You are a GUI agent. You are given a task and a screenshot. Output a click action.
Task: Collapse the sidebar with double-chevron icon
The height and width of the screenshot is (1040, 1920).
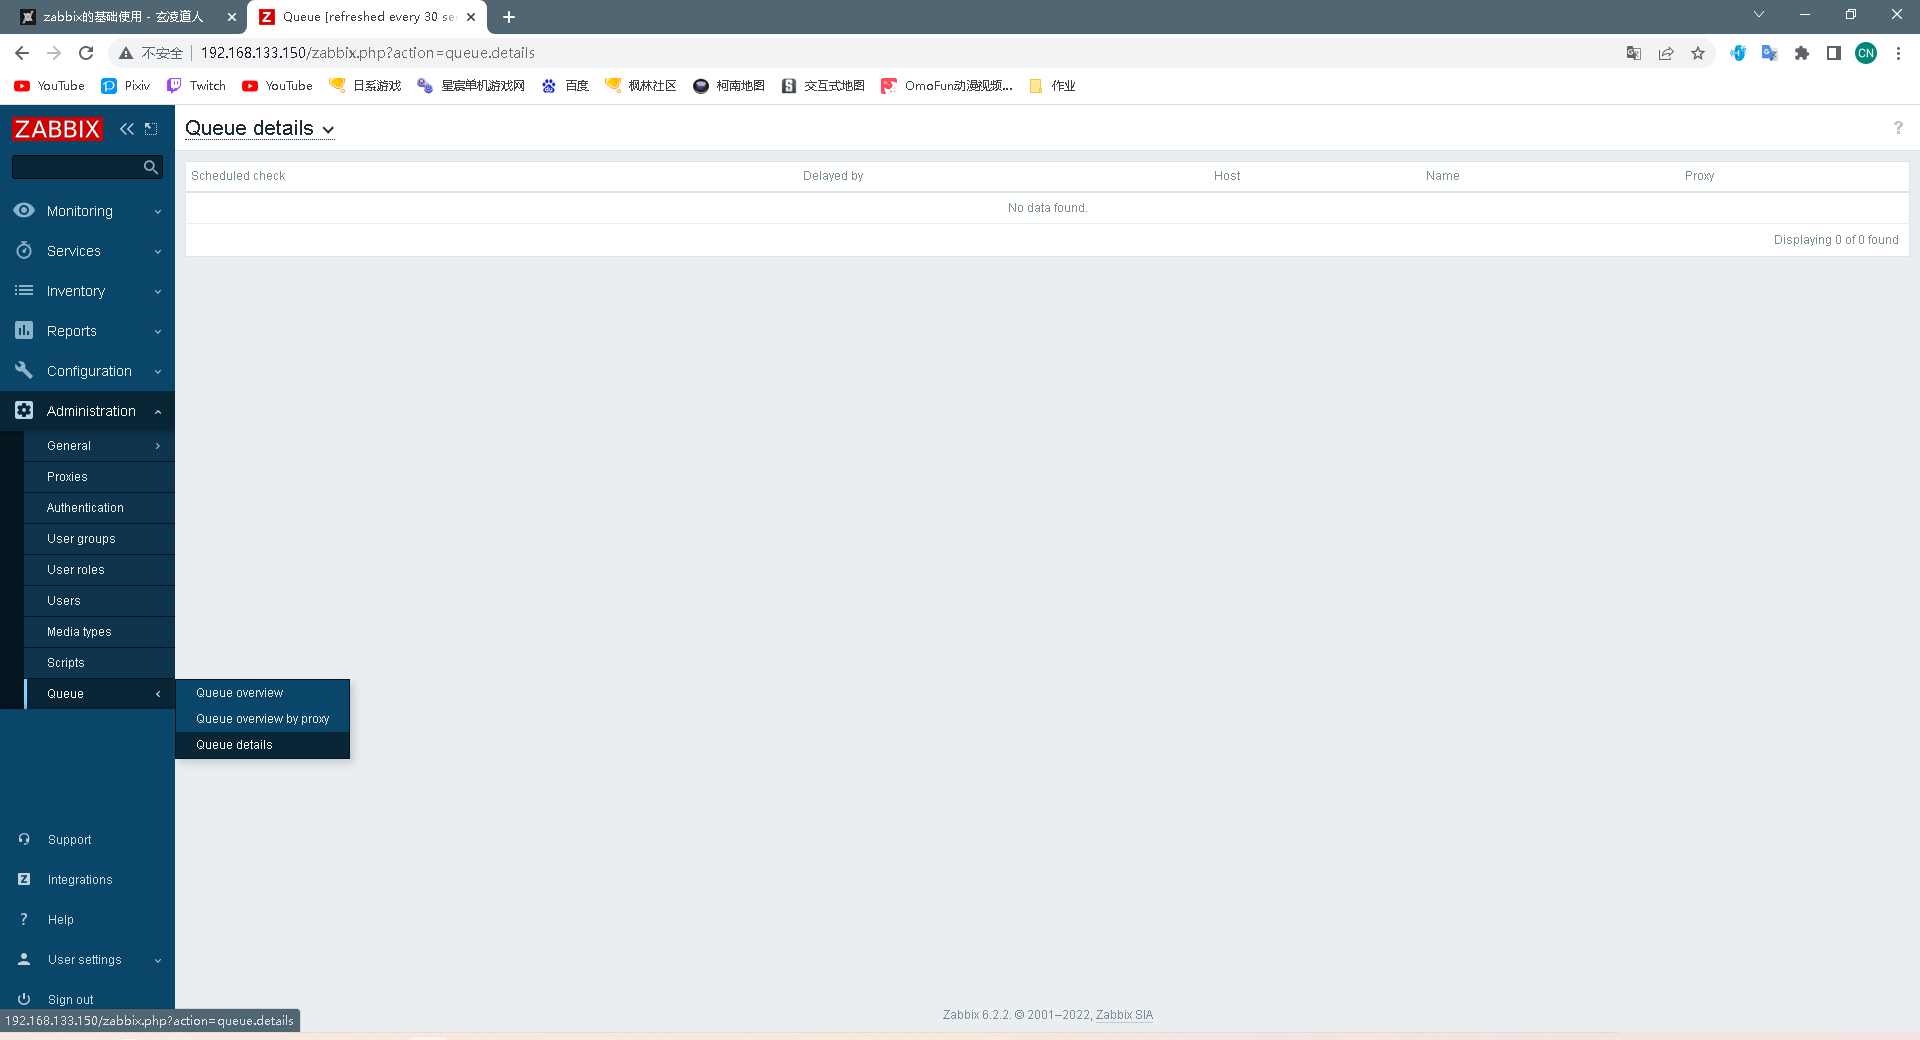[x=127, y=129]
